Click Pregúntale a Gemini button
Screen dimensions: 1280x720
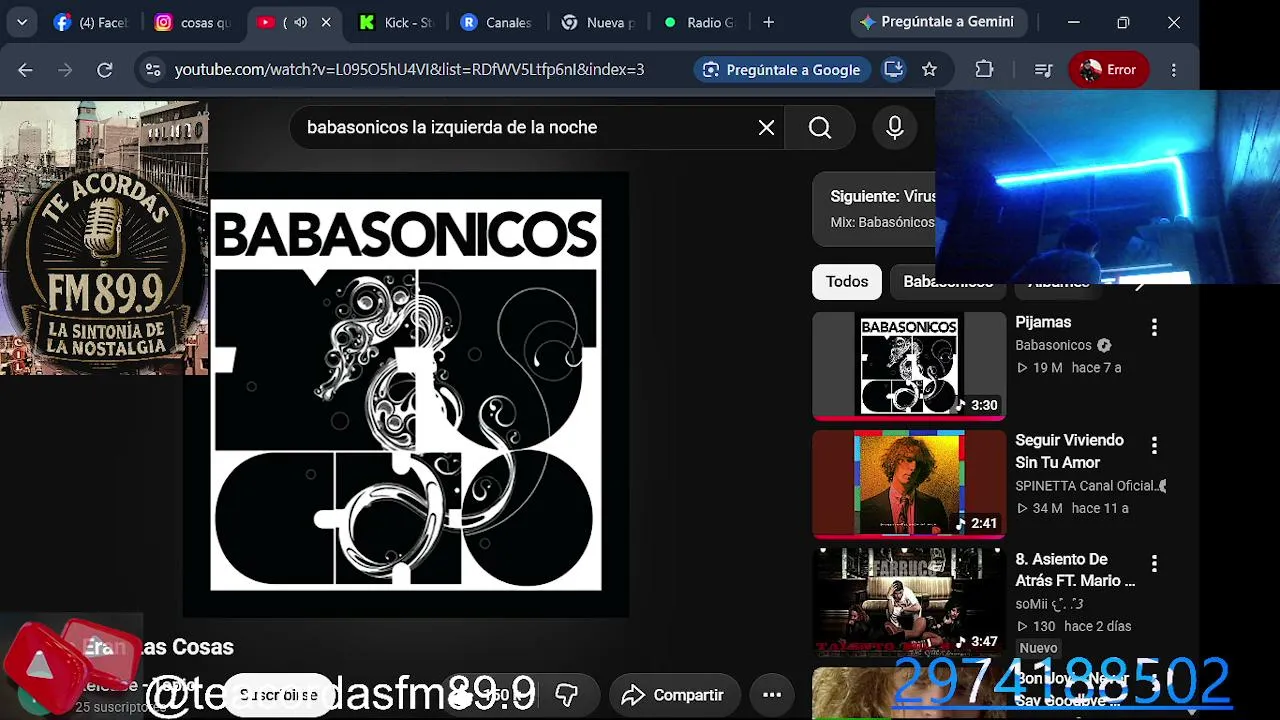tap(937, 22)
